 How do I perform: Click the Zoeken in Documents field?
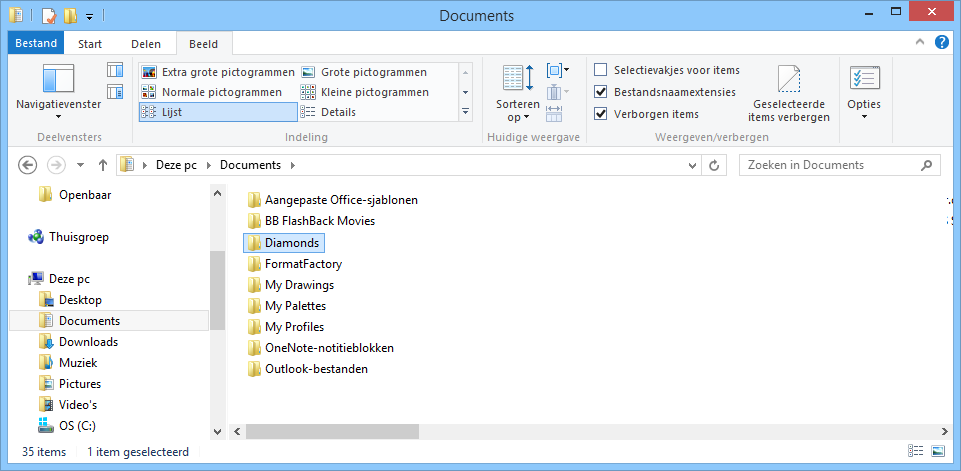(x=839, y=165)
